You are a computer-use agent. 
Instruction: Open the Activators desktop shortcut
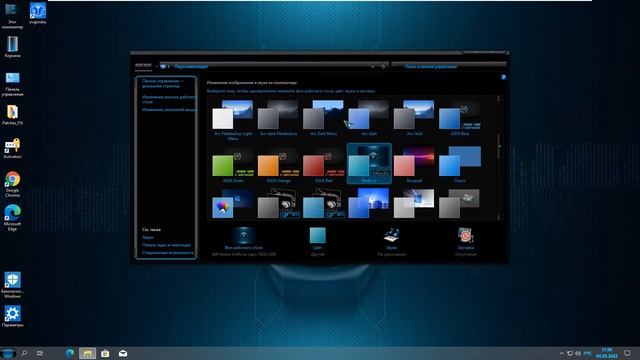12,149
